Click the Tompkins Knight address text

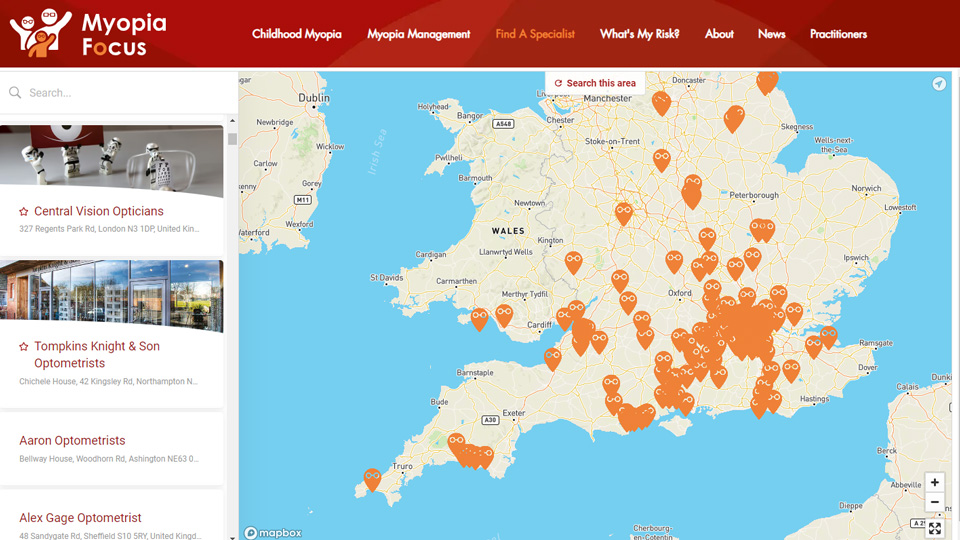click(108, 381)
